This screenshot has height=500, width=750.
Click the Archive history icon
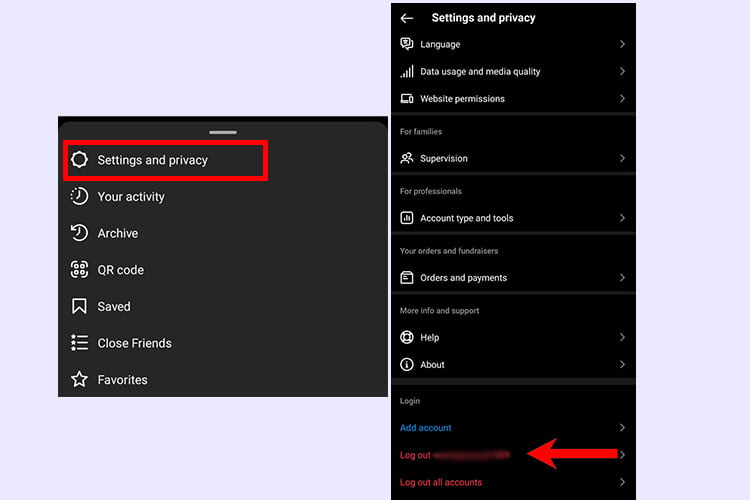point(80,233)
